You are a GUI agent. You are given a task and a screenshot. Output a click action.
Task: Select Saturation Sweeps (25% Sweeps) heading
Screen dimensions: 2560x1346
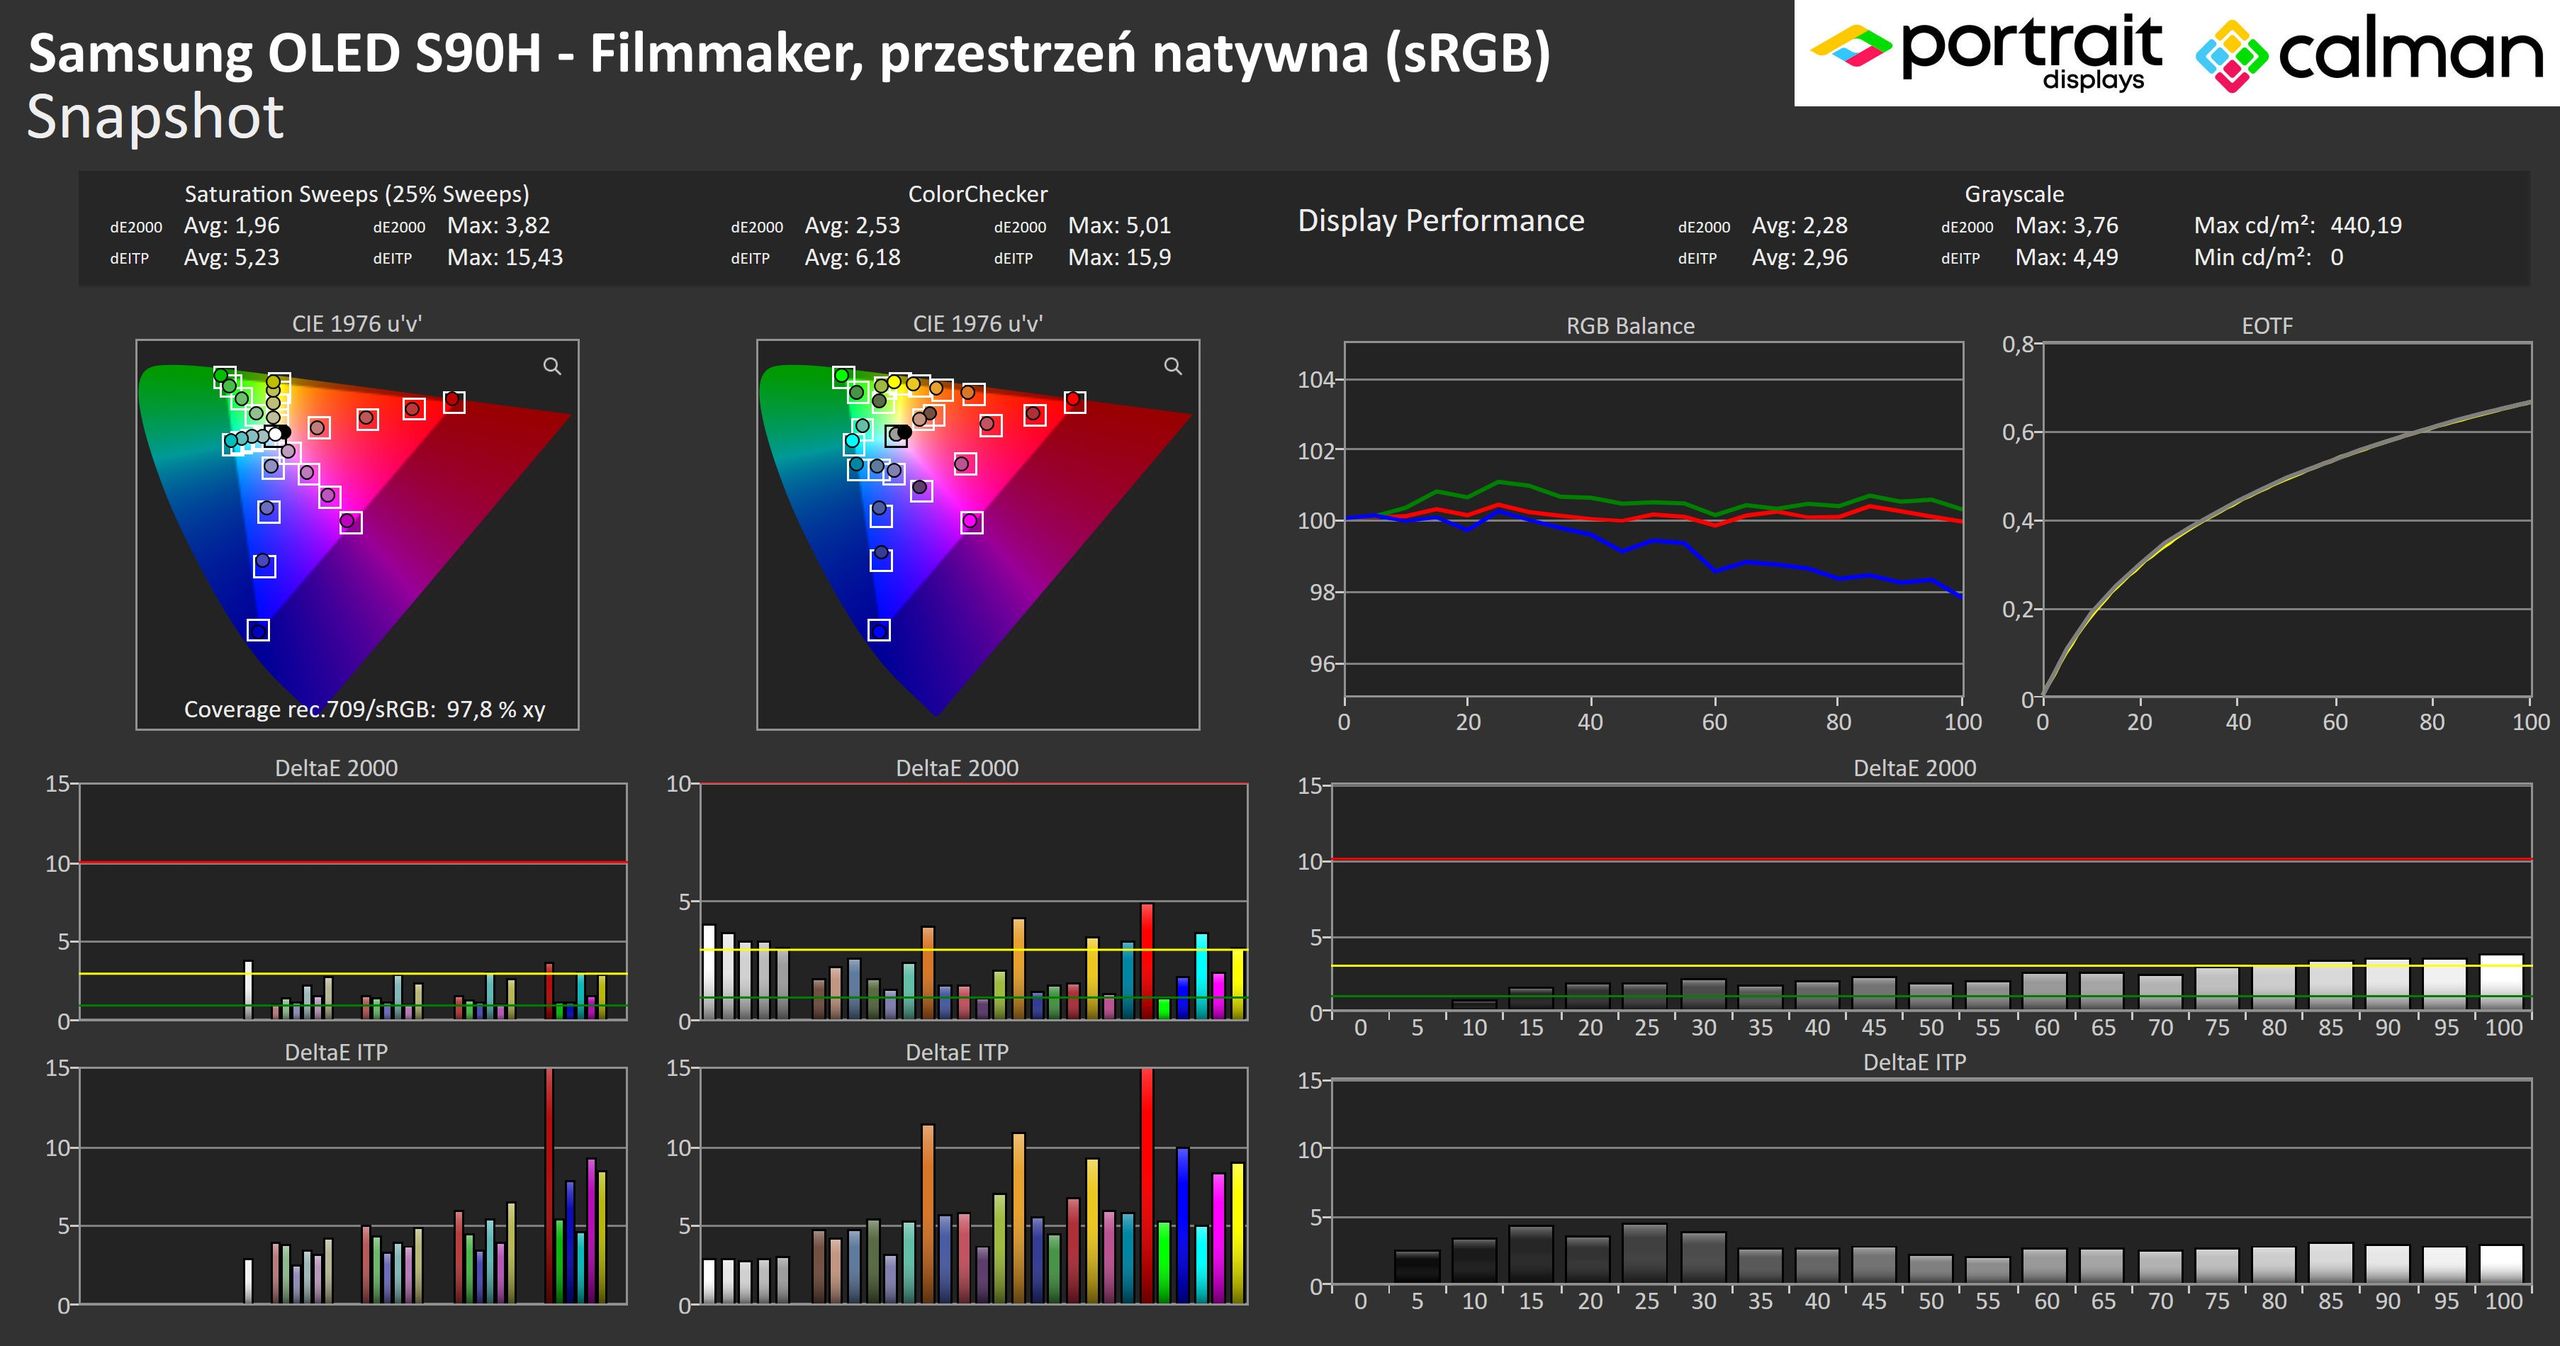click(x=357, y=194)
